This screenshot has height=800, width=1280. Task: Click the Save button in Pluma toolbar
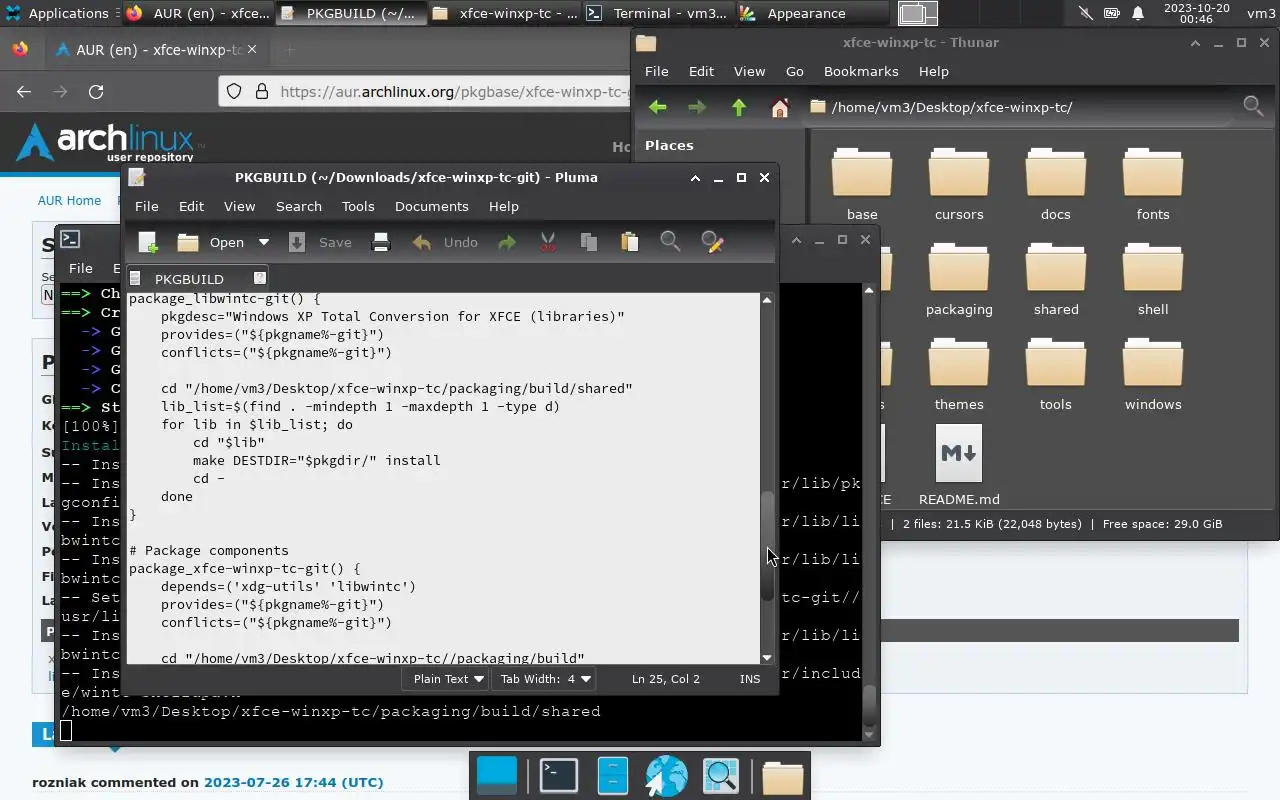[x=320, y=242]
